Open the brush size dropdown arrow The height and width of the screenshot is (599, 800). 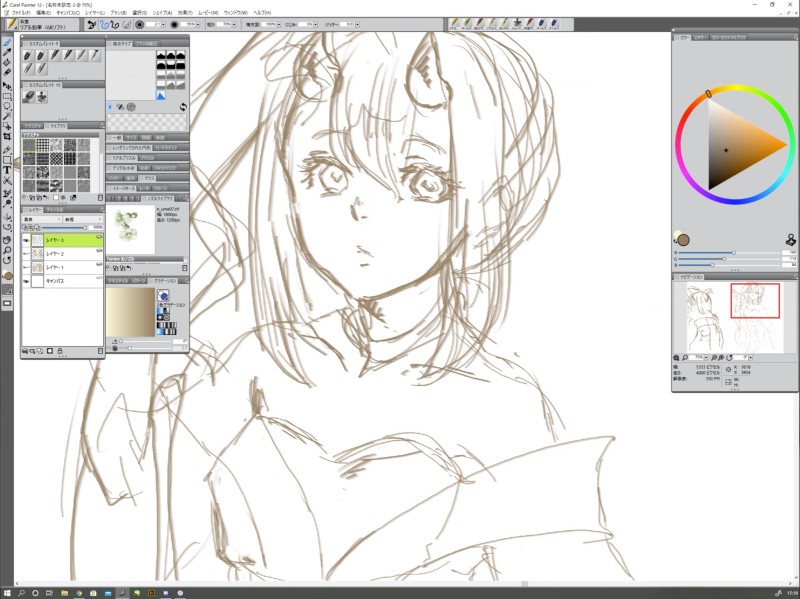(164, 24)
